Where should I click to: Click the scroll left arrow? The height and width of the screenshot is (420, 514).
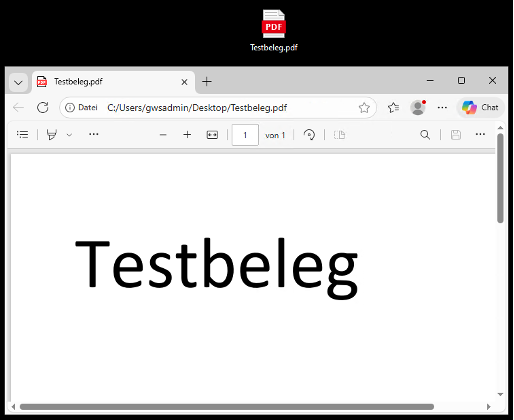coord(13,407)
